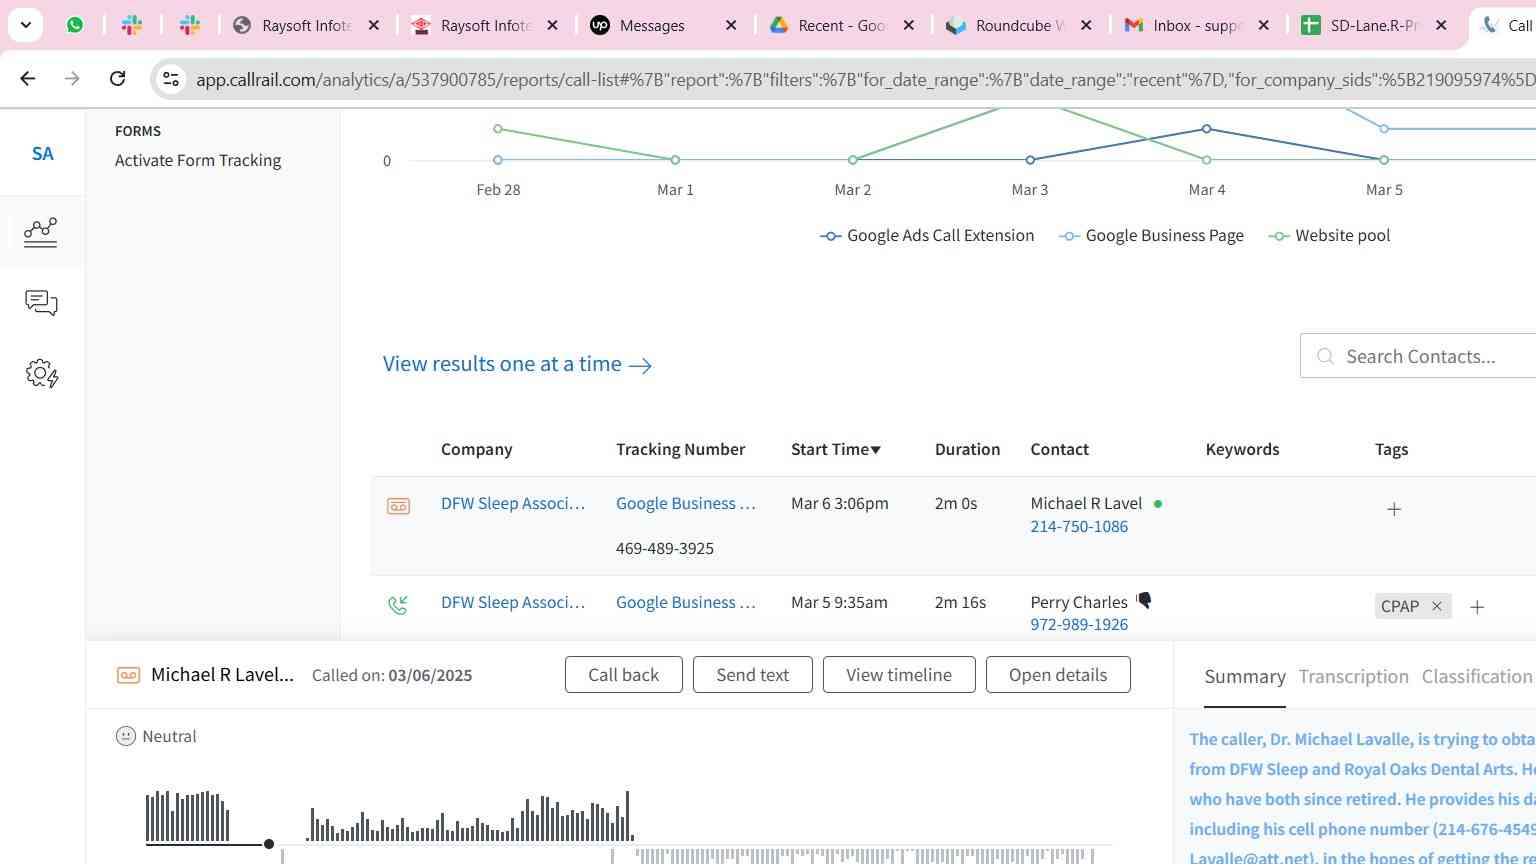Select the Feb 28 Website pool data point
The width and height of the screenshot is (1536, 864).
498,129
